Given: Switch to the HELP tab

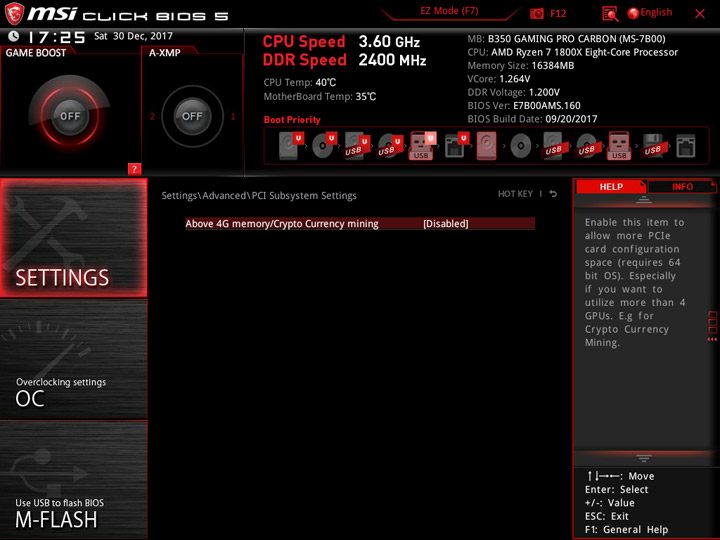Looking at the screenshot, I should 611,186.
